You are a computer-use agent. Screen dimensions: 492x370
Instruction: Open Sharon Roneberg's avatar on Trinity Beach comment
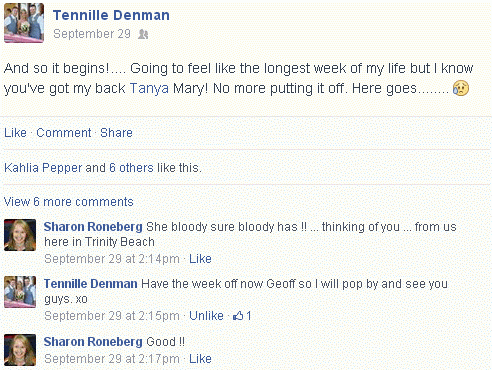(x=20, y=235)
